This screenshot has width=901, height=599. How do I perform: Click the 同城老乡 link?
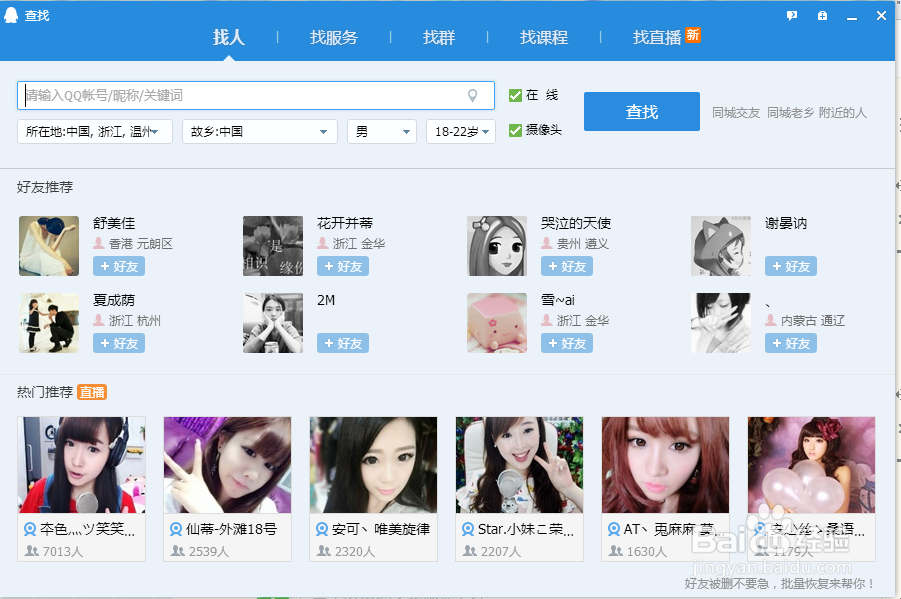(791, 113)
